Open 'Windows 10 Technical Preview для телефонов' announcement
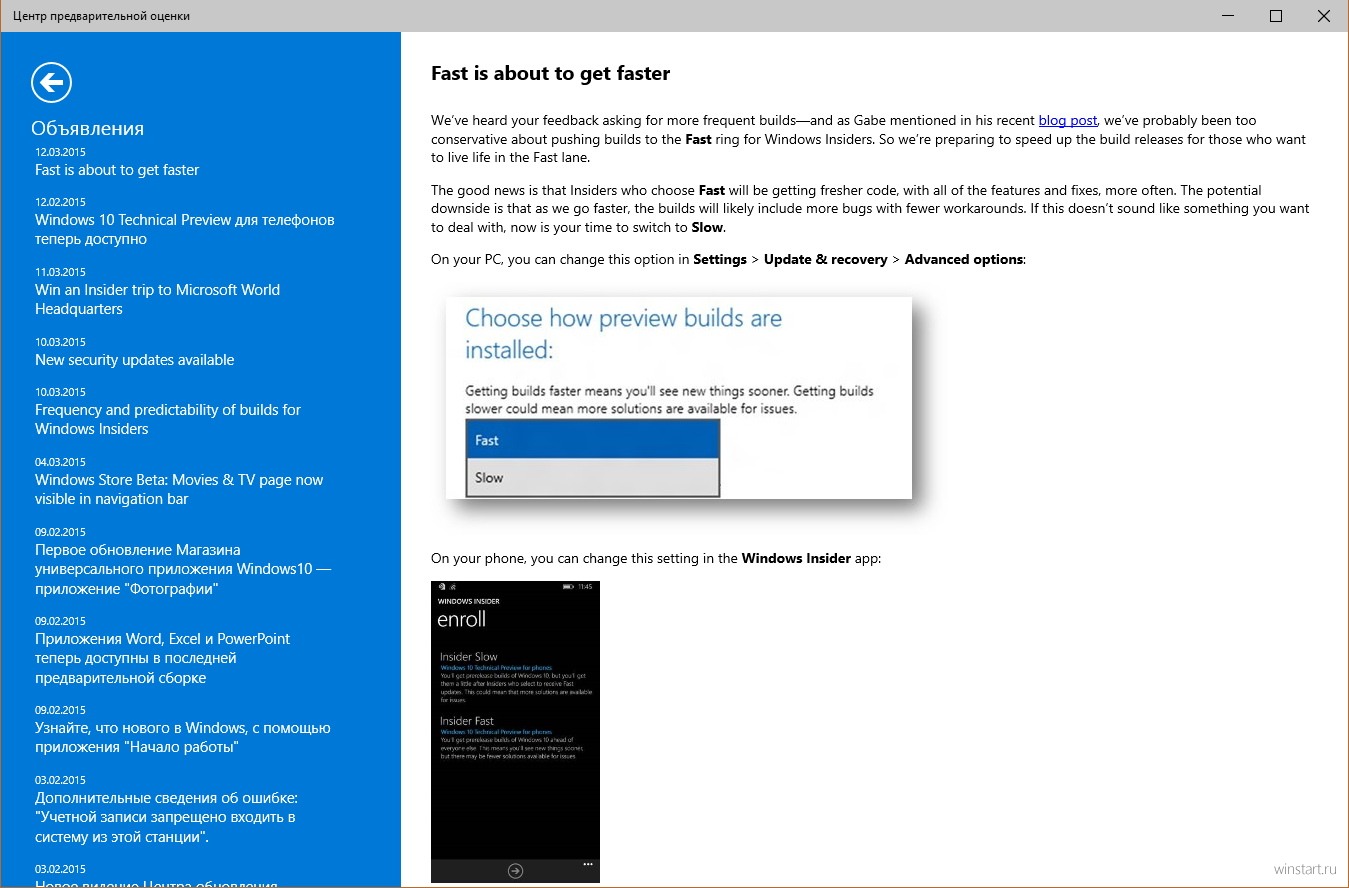The image size is (1349, 888). click(185, 229)
